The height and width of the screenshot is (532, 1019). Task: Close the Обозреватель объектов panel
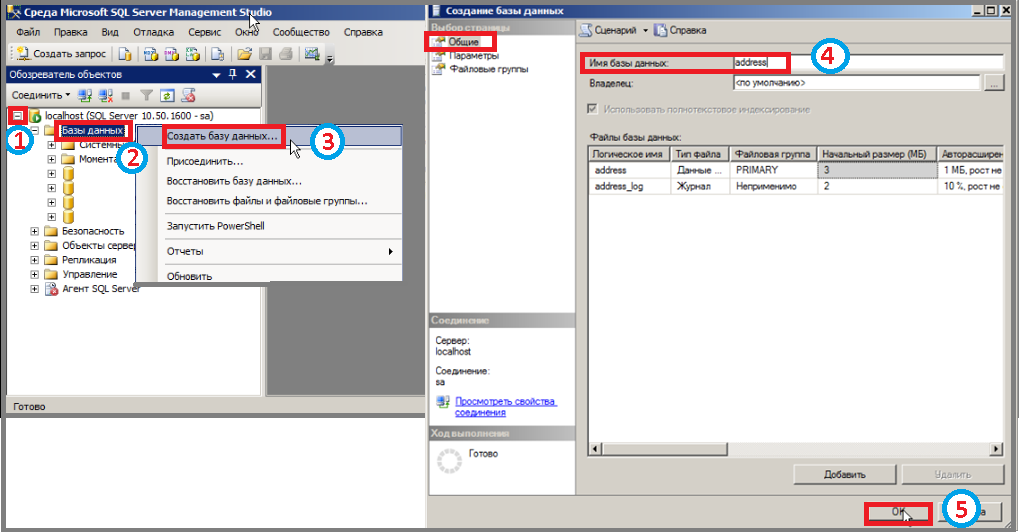tap(251, 74)
